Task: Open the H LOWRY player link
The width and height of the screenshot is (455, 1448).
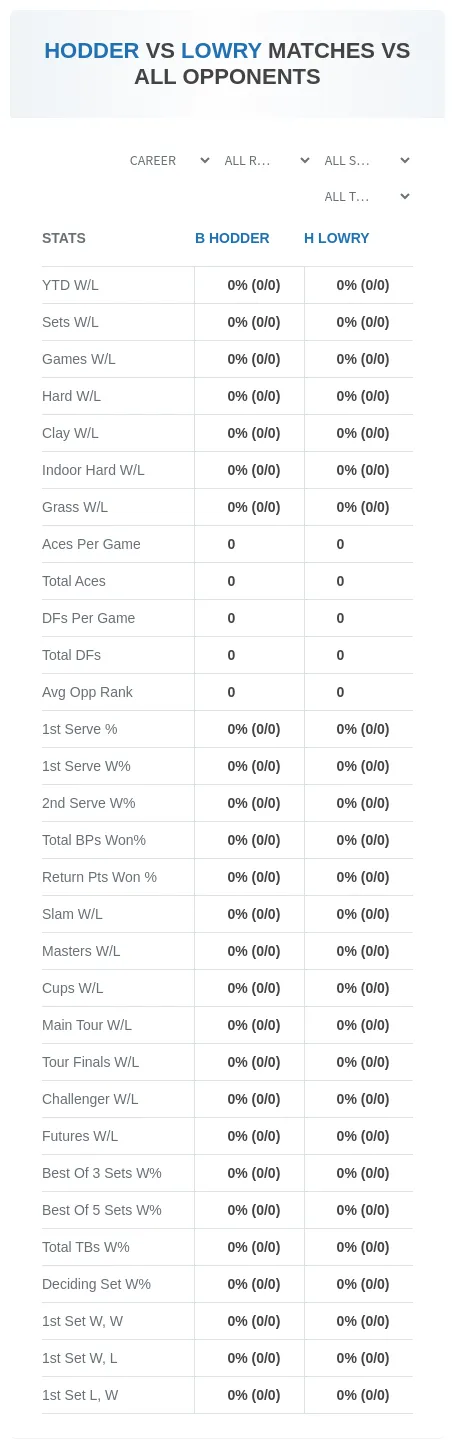Action: (337, 238)
